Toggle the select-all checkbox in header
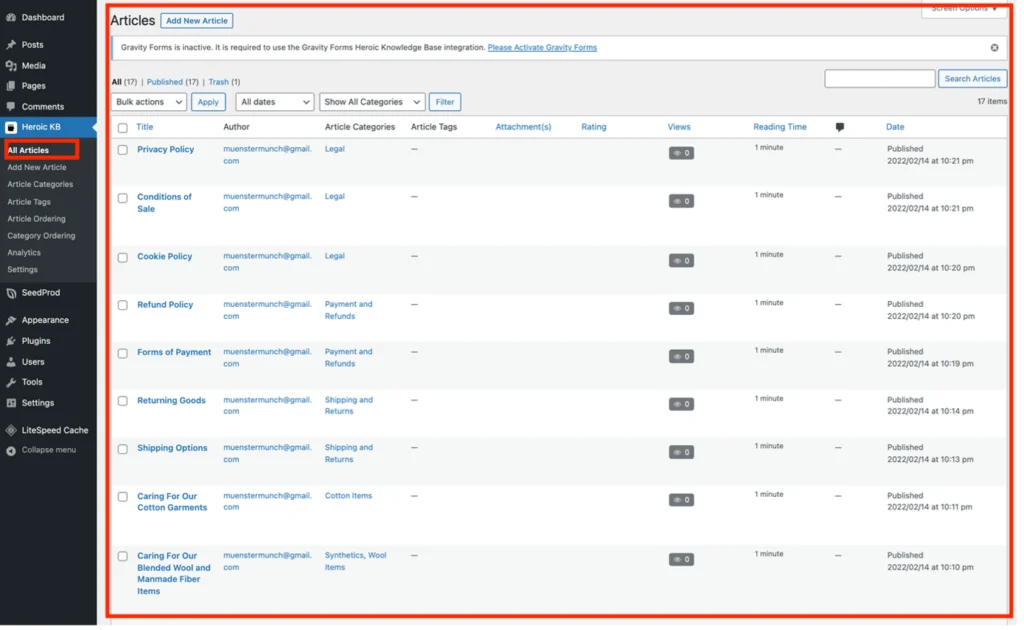 pyautogui.click(x=123, y=129)
